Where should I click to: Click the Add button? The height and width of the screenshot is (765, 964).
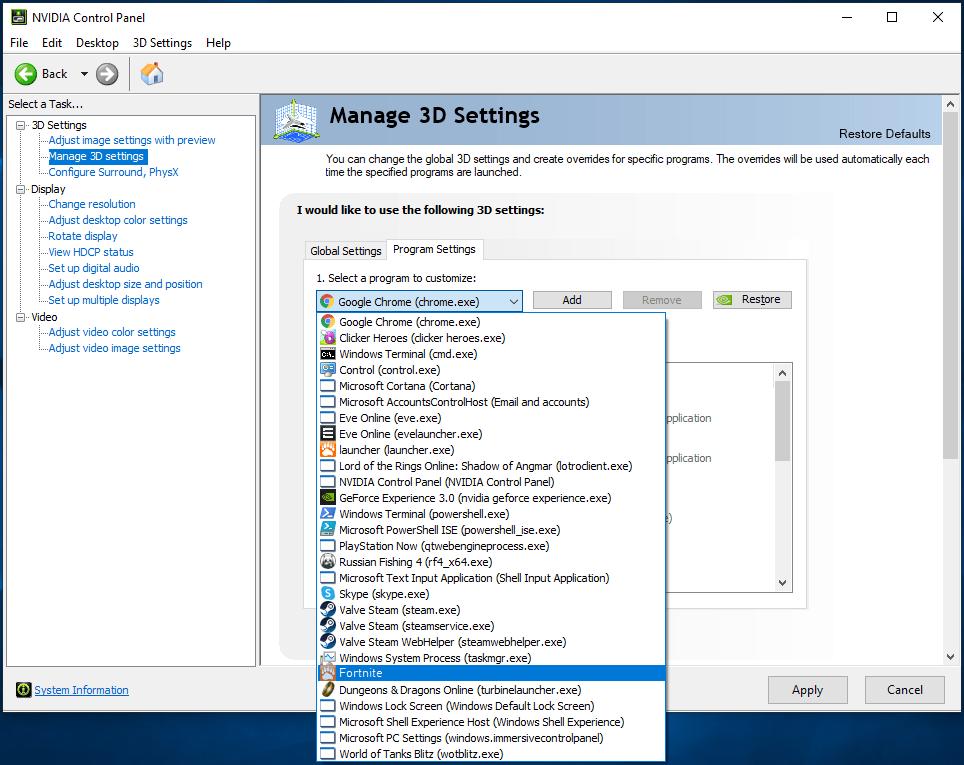click(x=572, y=299)
